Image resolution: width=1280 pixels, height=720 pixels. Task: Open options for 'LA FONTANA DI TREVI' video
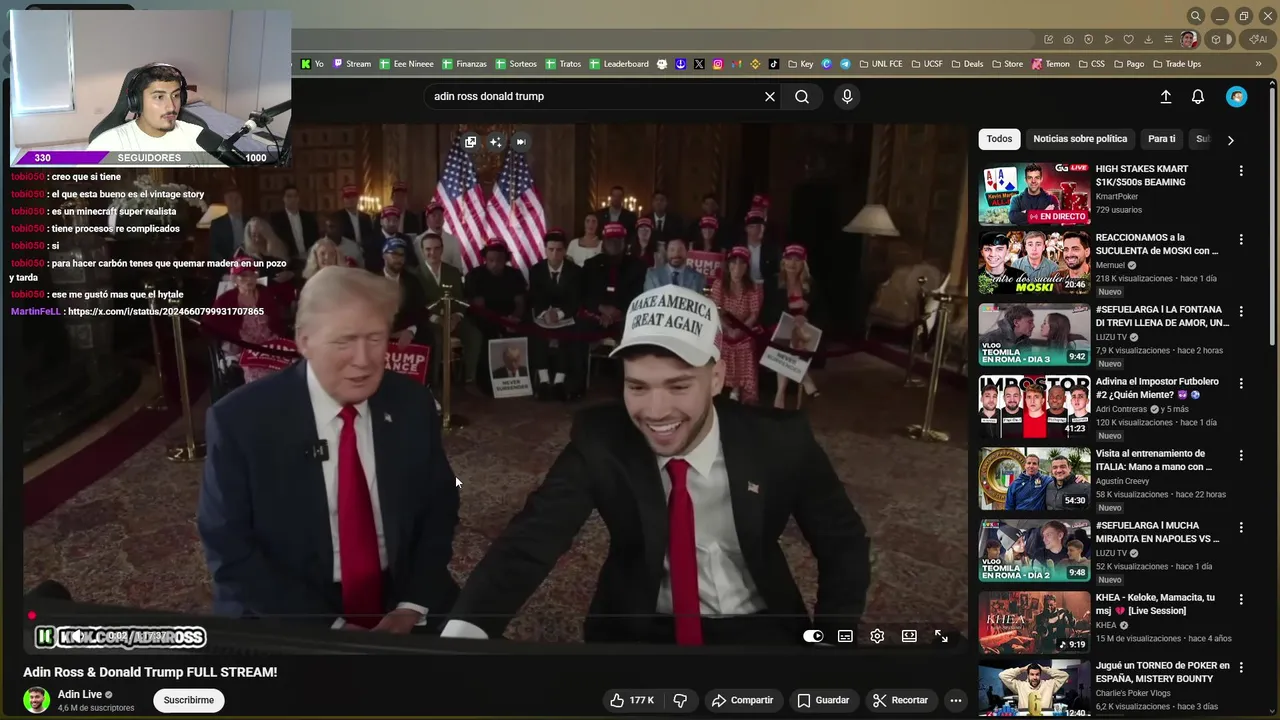pyautogui.click(x=1241, y=312)
